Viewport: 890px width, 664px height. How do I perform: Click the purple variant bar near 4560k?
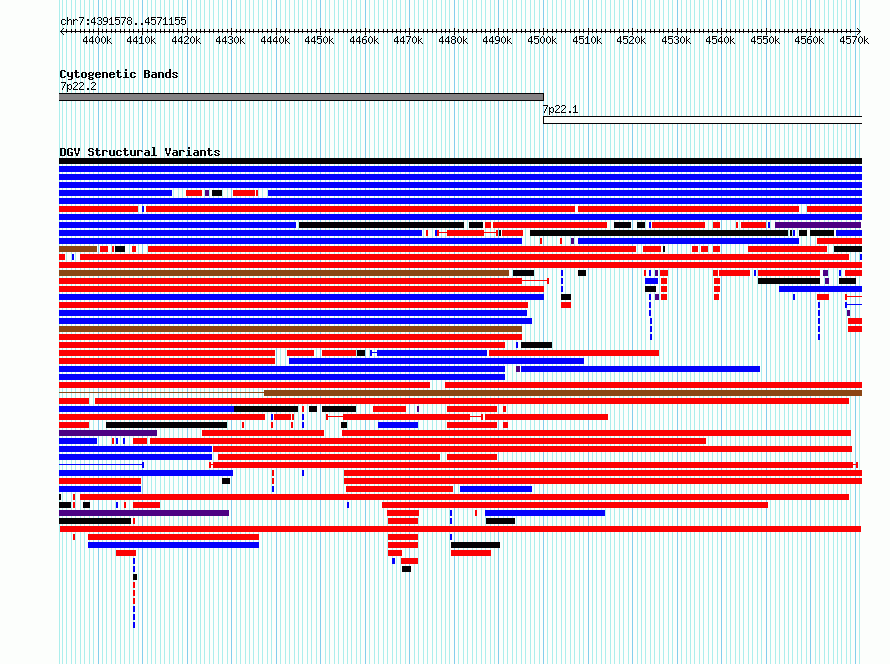[818, 225]
